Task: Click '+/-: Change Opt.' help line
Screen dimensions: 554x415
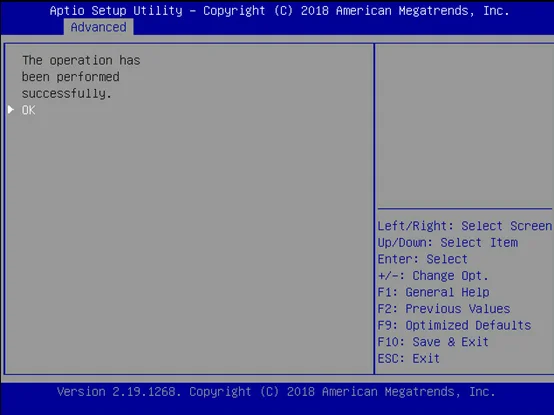Action: tap(433, 275)
